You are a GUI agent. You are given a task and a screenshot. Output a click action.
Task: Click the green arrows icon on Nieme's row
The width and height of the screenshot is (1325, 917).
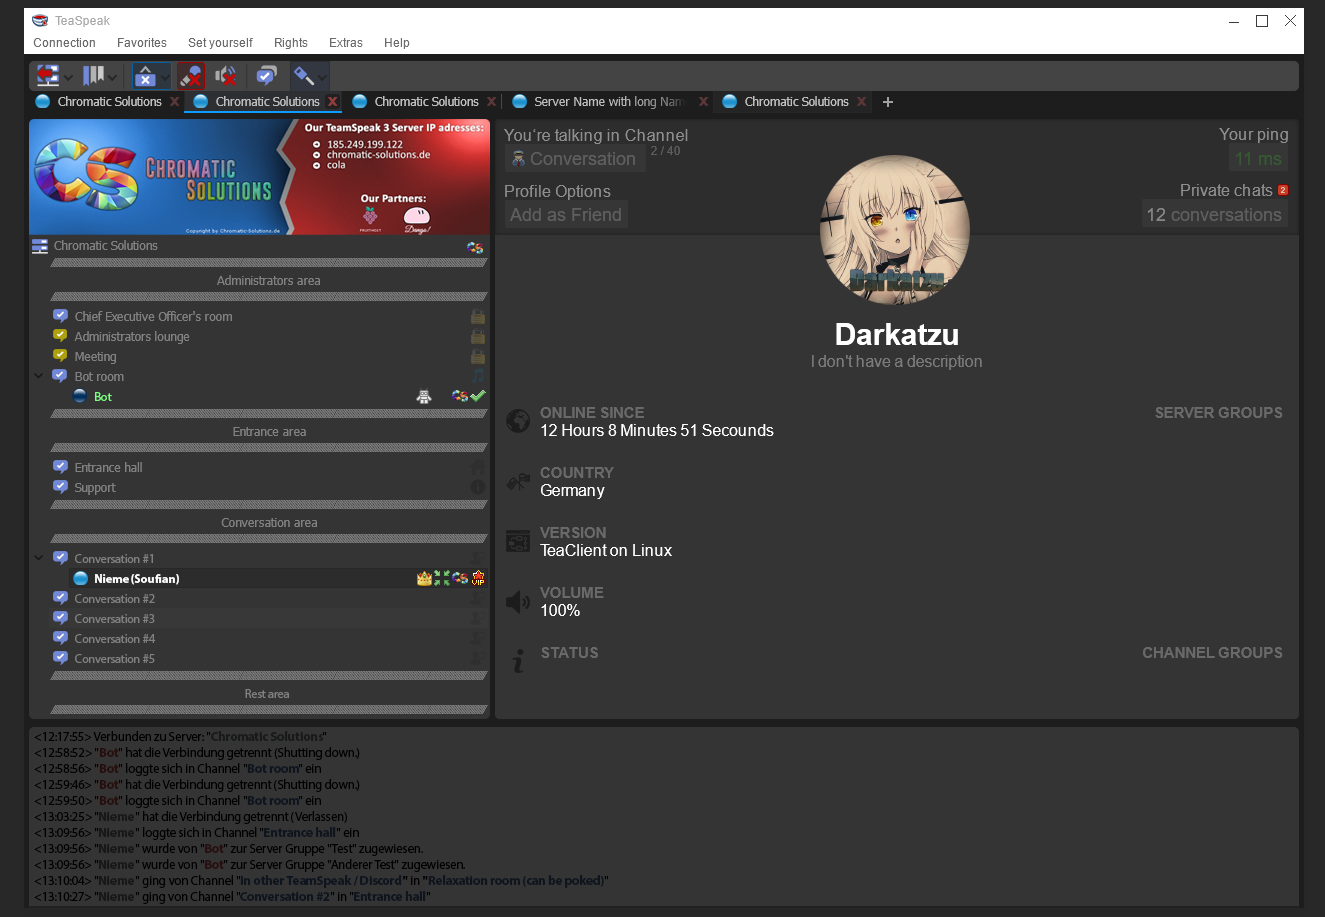tap(442, 579)
